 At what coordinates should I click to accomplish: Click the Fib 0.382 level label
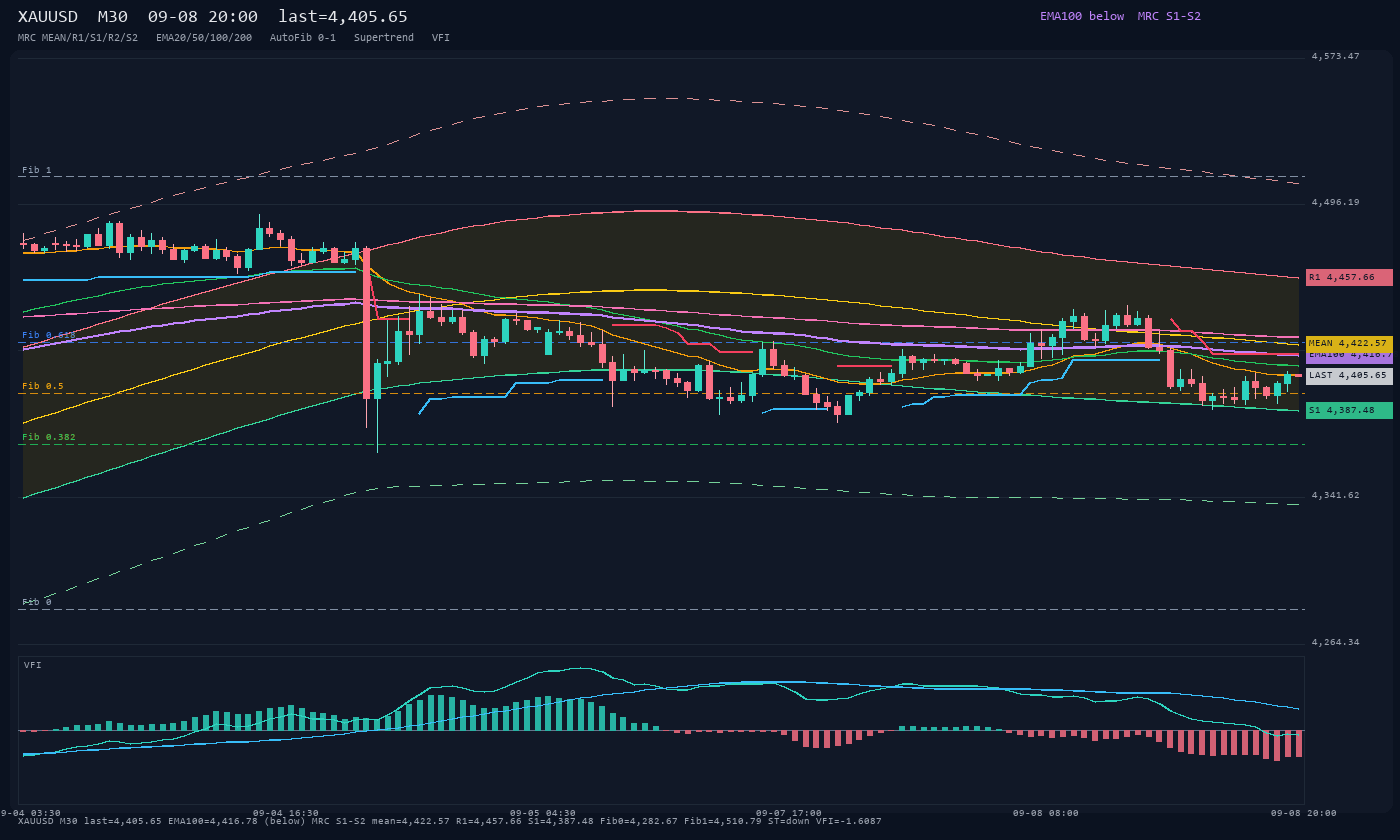coord(49,437)
